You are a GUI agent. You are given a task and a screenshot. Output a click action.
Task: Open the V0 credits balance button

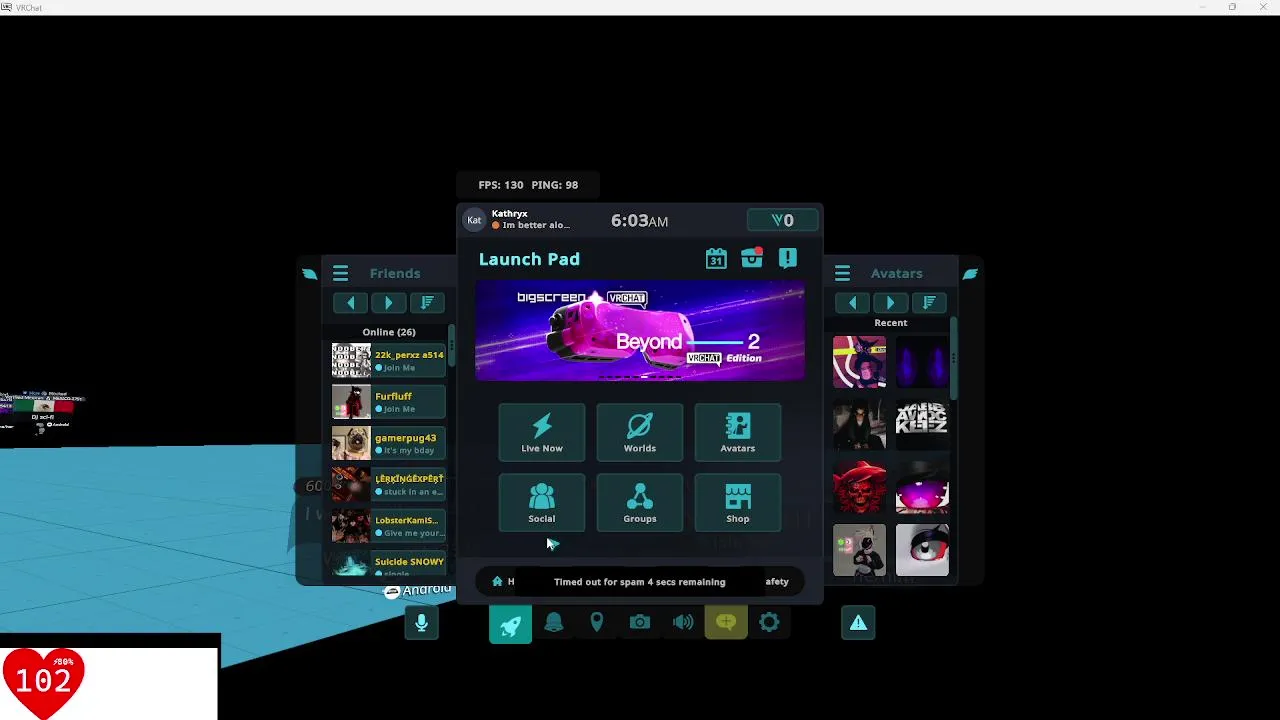point(783,220)
